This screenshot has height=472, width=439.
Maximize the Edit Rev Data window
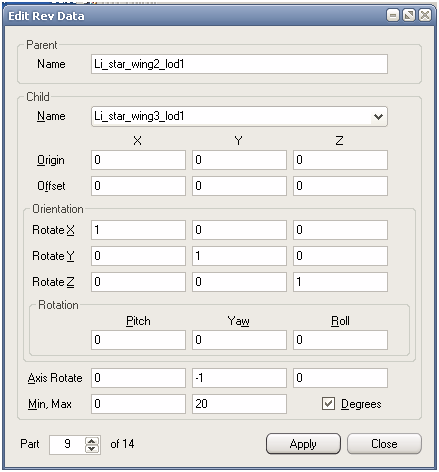tap(409, 15)
